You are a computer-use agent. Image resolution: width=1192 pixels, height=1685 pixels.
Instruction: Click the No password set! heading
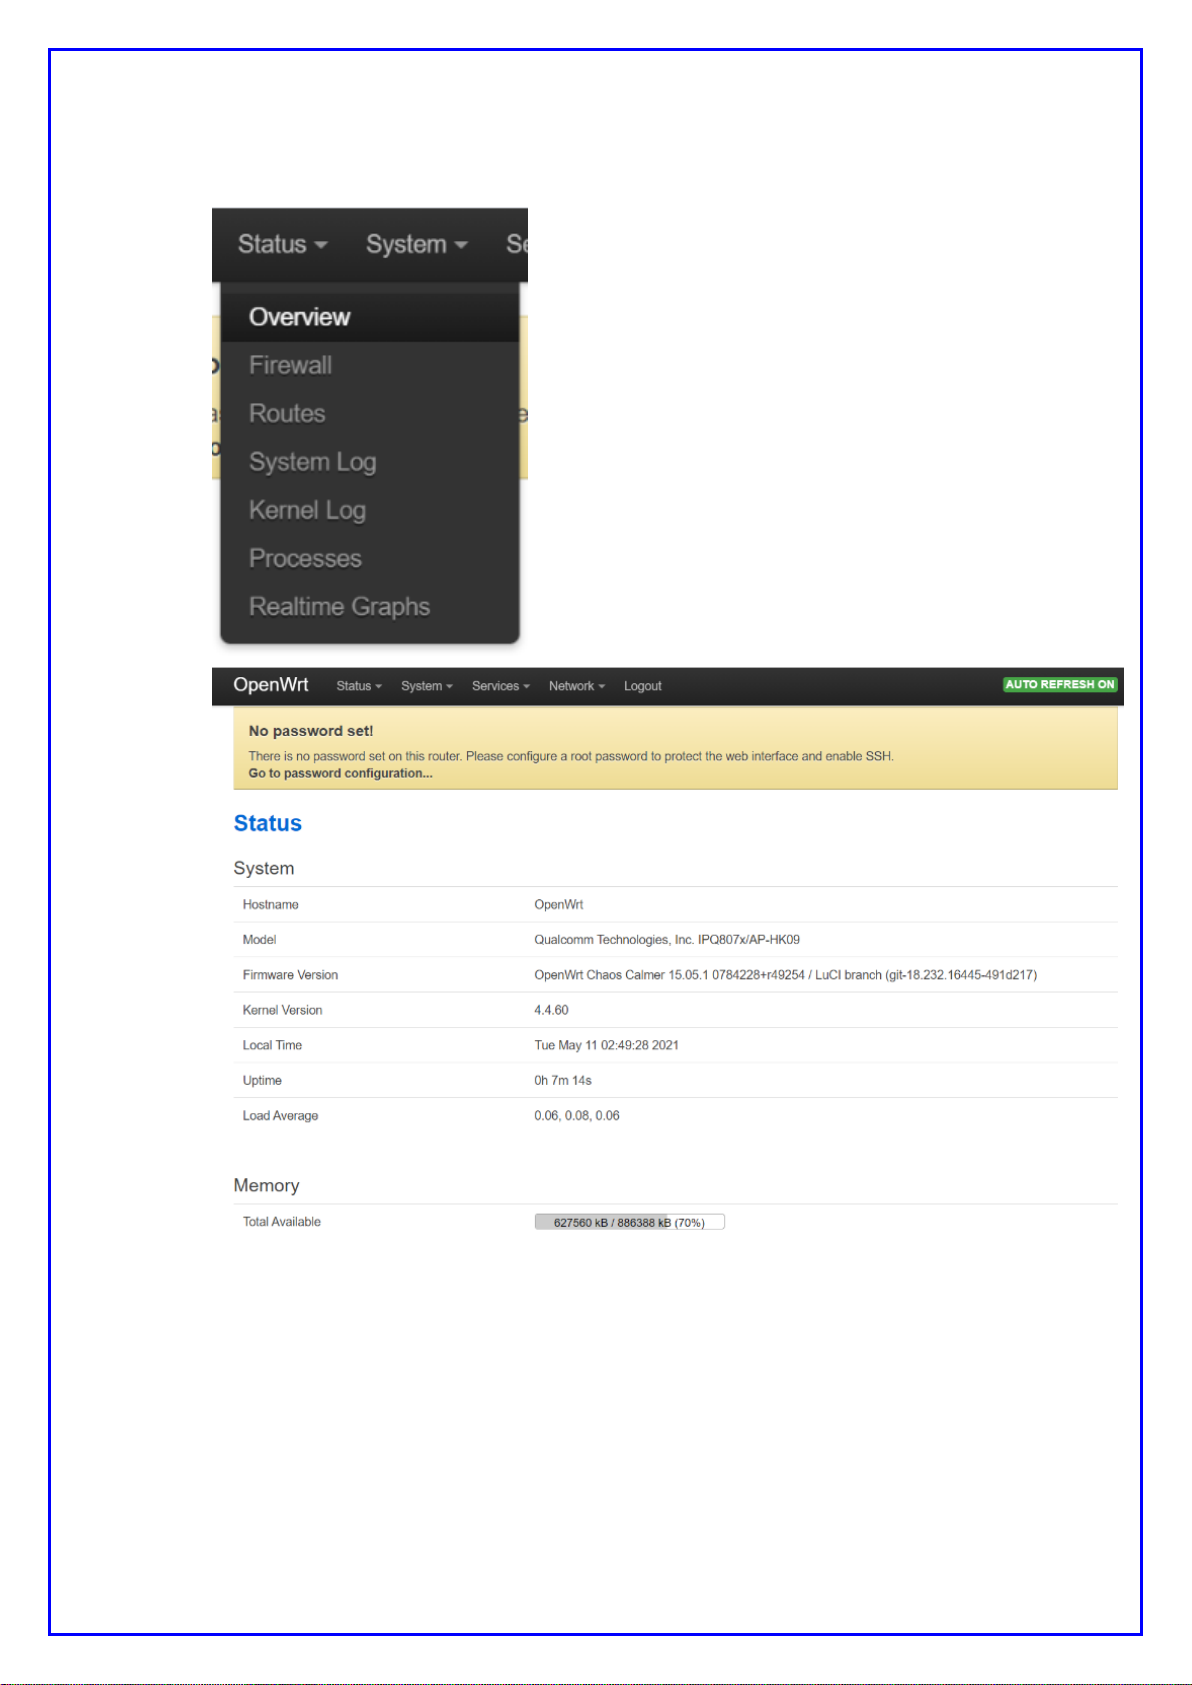[x=311, y=731]
